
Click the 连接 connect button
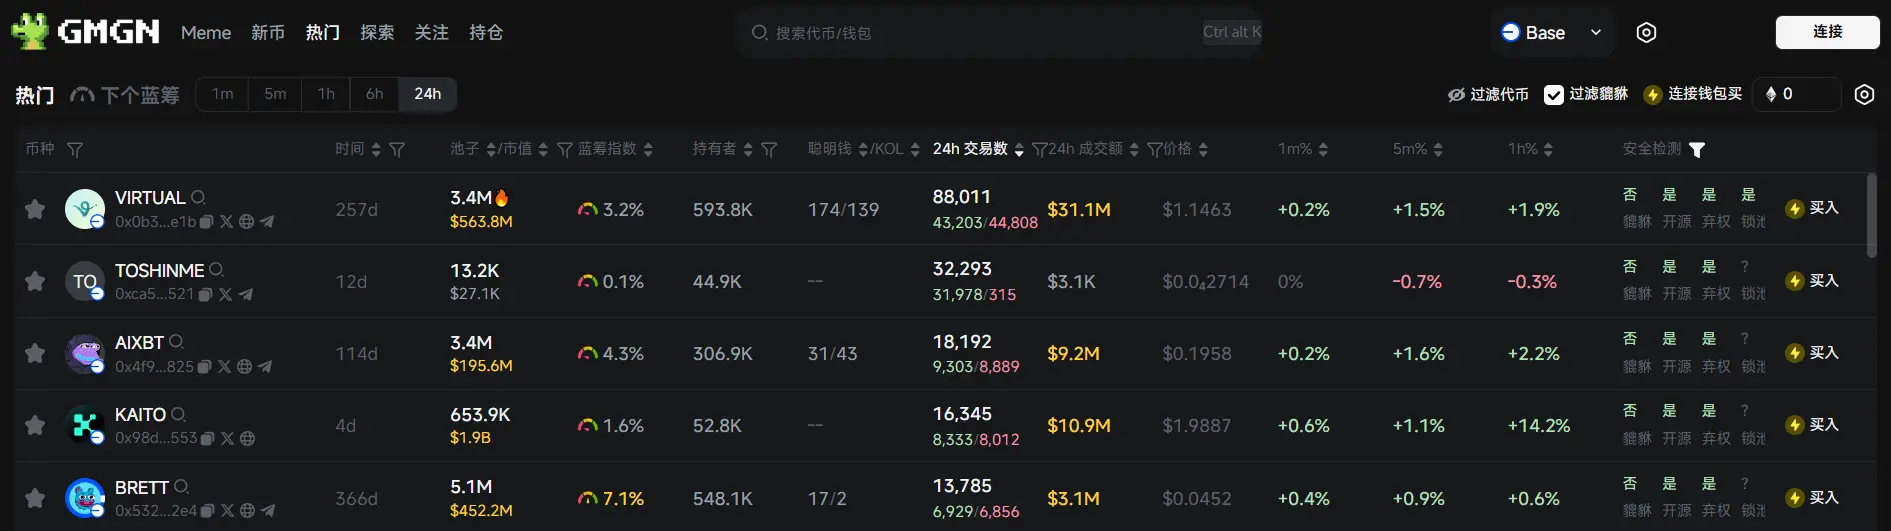click(1827, 32)
